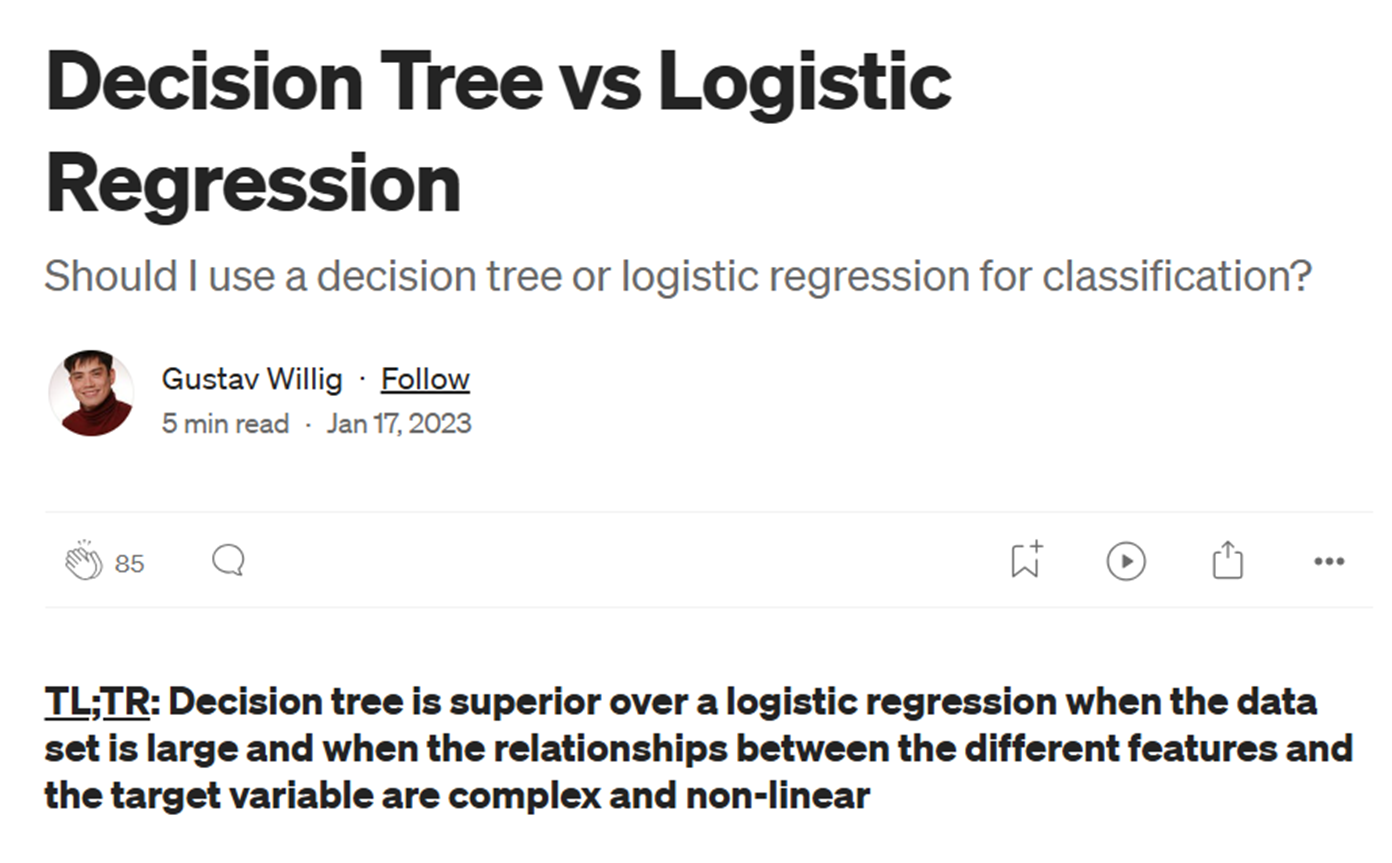Click the clap count number 85
Viewport: 1392px width, 863px height.
tap(130, 564)
